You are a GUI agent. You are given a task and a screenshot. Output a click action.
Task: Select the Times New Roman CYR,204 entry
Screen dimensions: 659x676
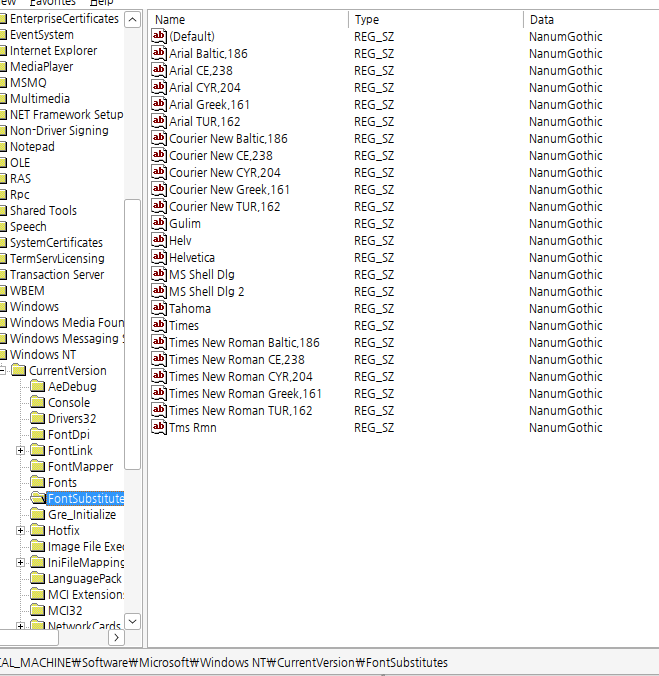[240, 377]
